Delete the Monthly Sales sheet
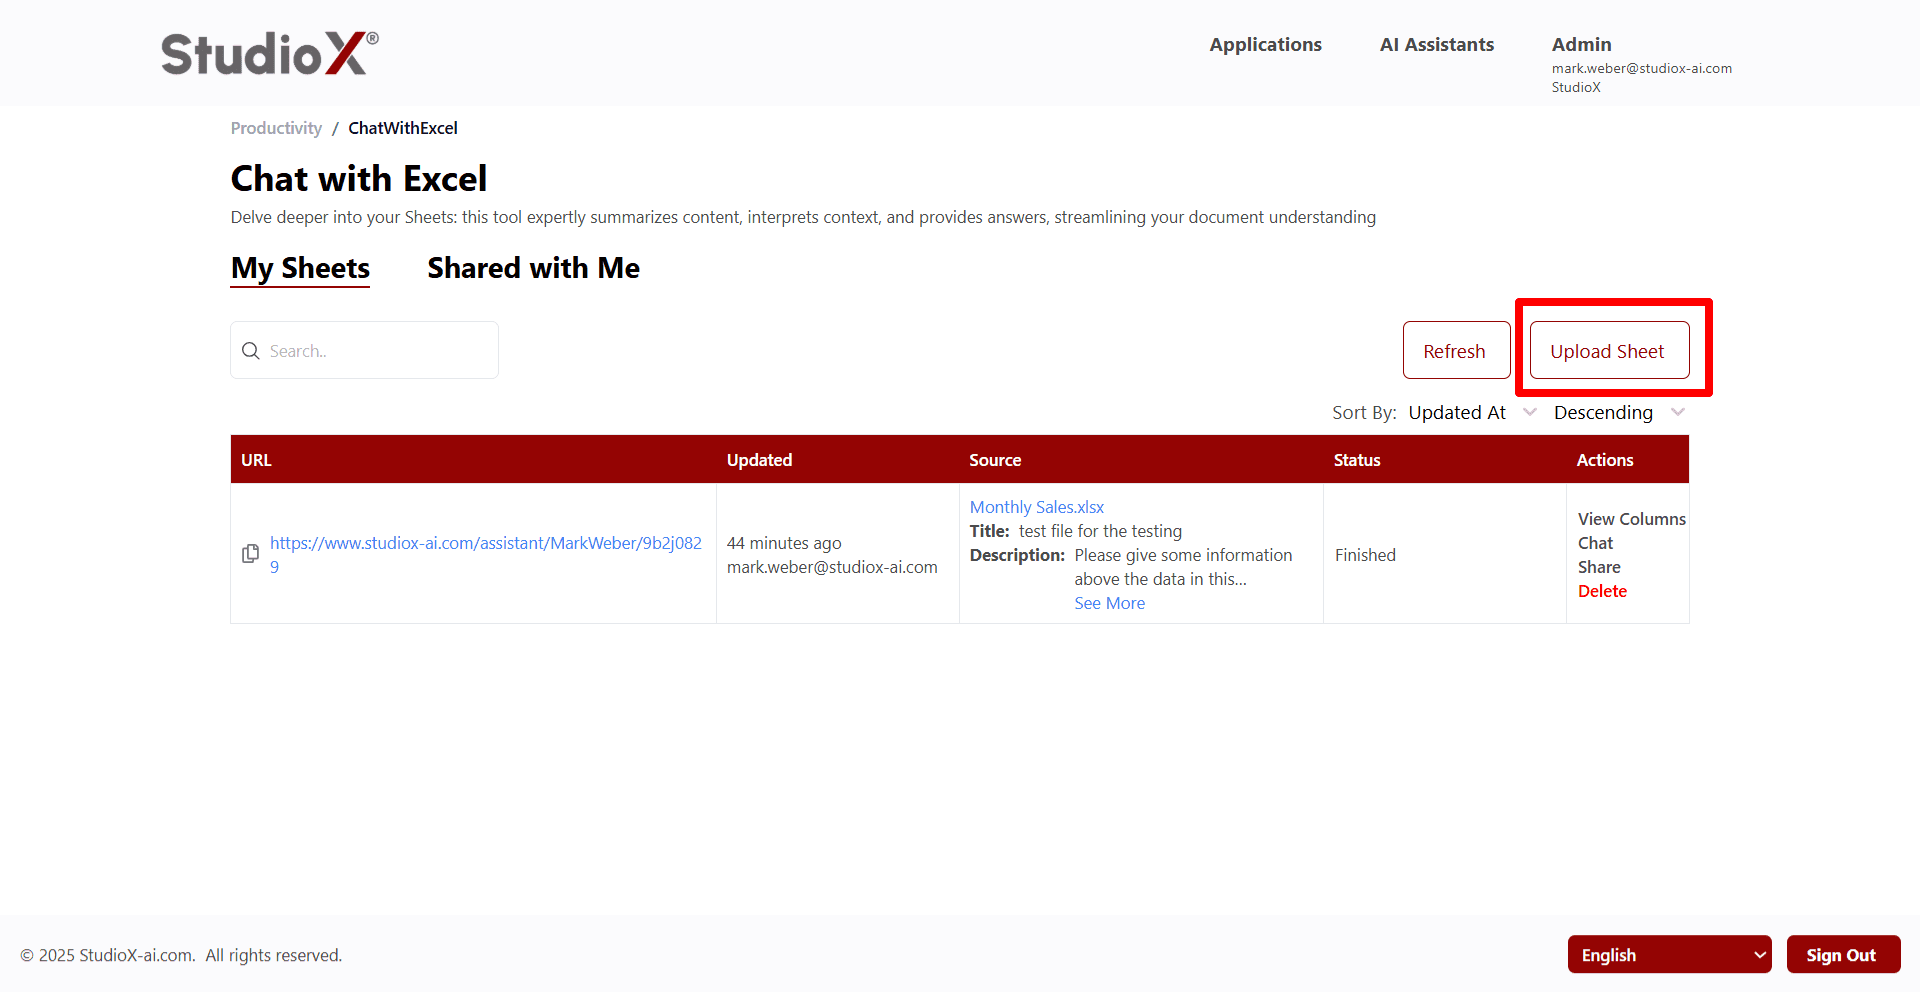The image size is (1920, 993). tap(1602, 591)
